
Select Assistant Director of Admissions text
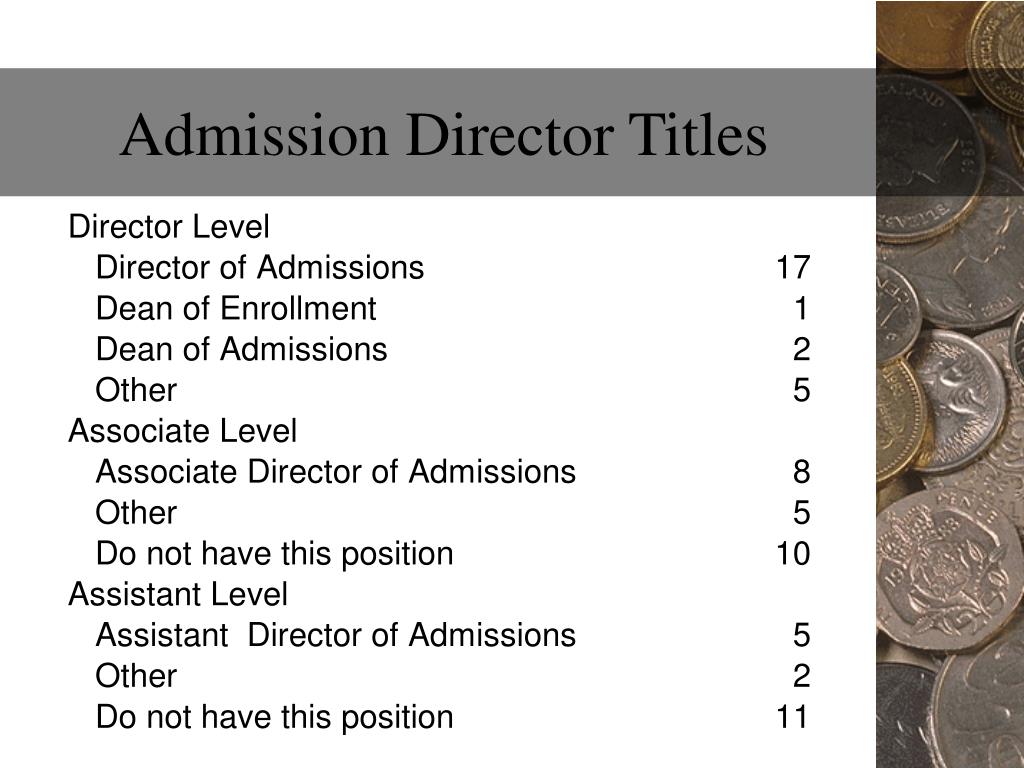point(335,635)
